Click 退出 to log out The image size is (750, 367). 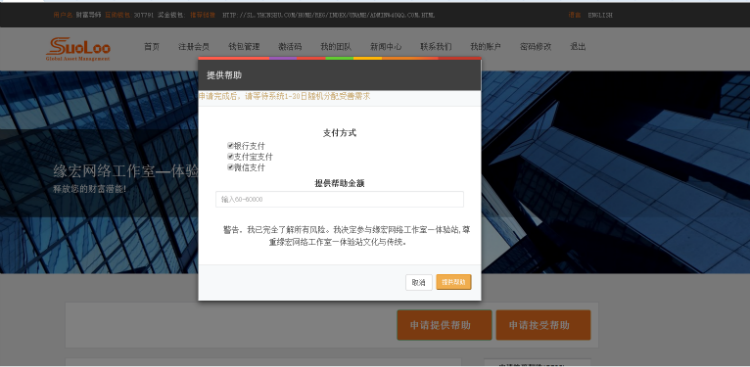[578, 47]
